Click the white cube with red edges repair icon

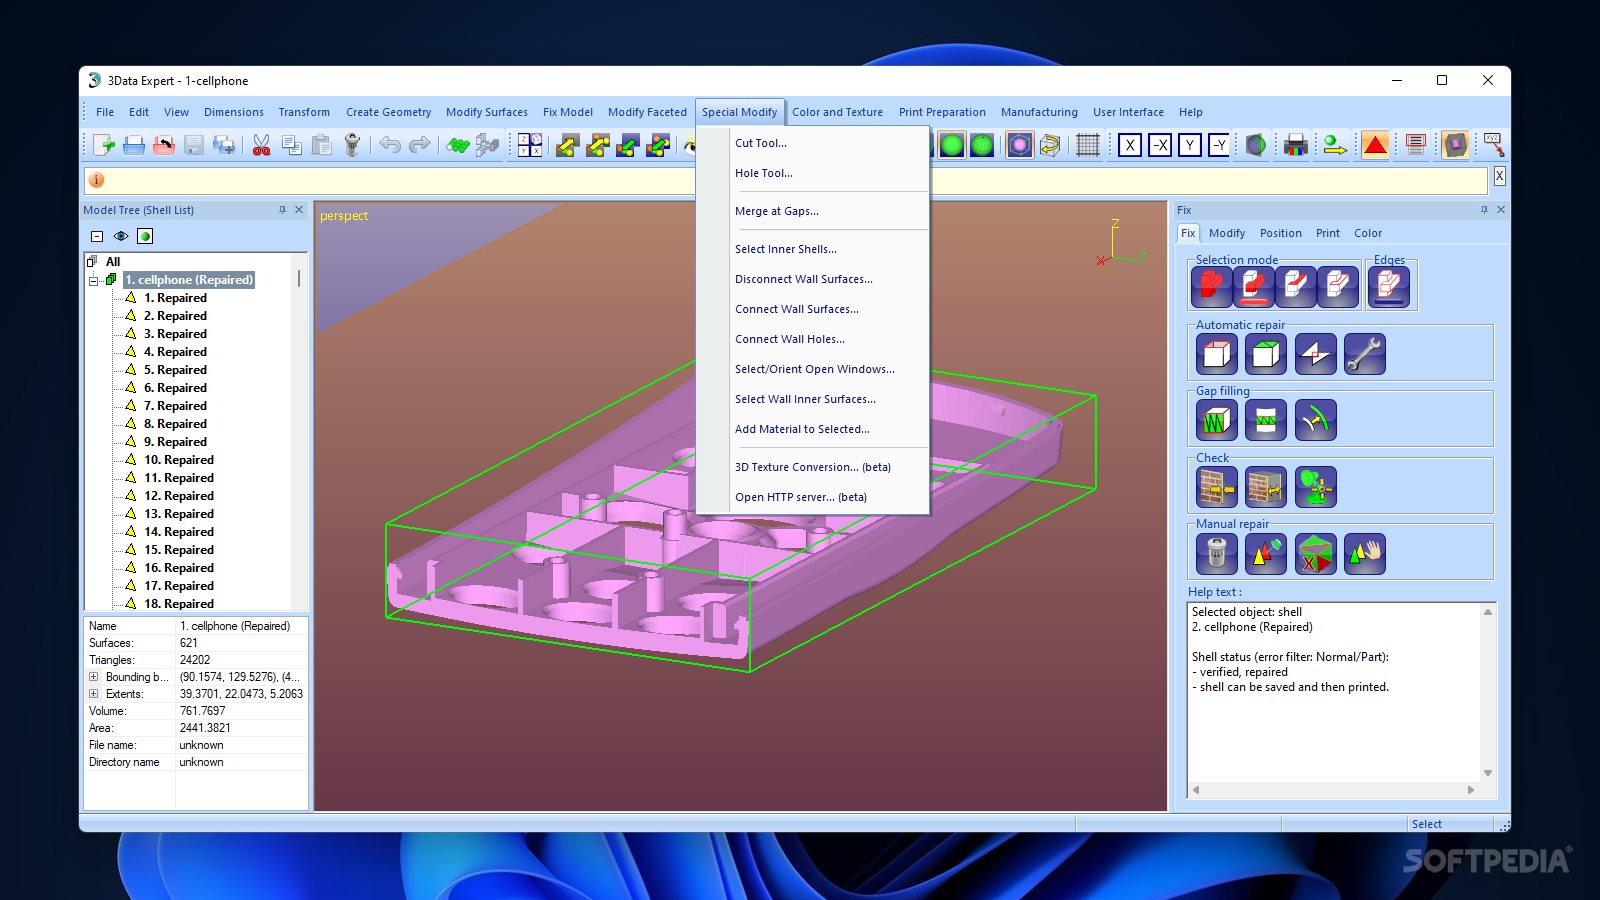[x=1217, y=354]
